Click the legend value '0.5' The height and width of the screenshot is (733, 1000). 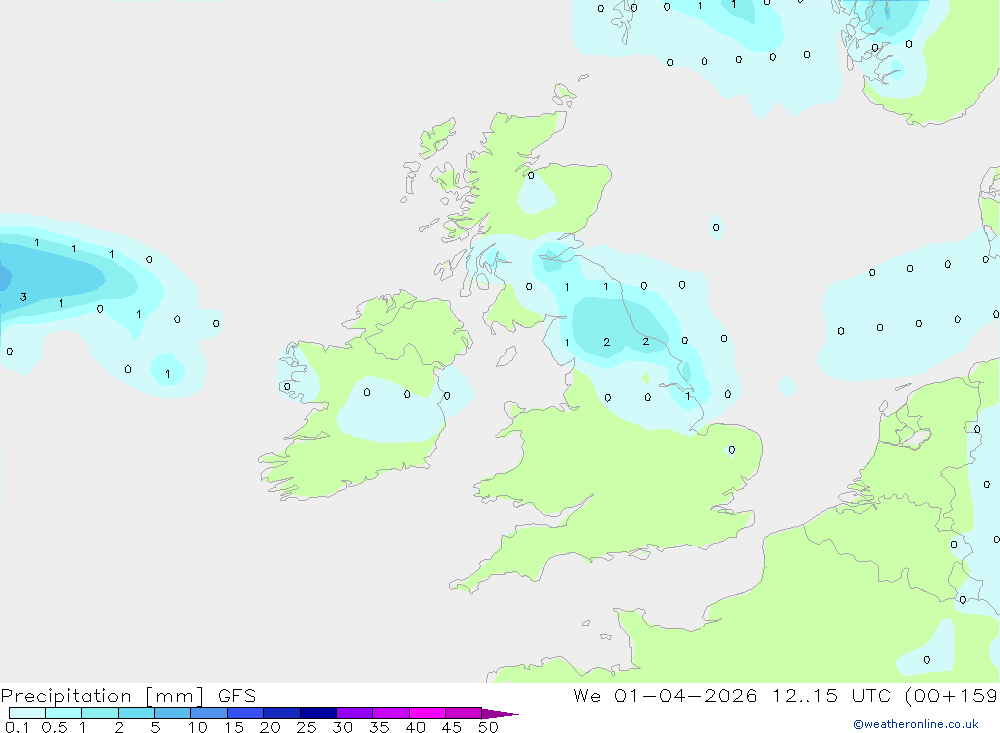point(54,727)
